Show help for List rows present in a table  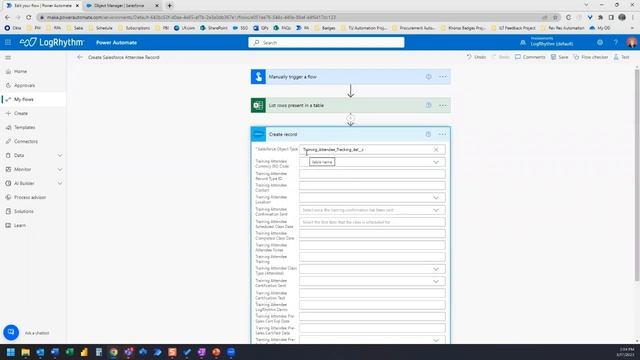click(x=428, y=105)
